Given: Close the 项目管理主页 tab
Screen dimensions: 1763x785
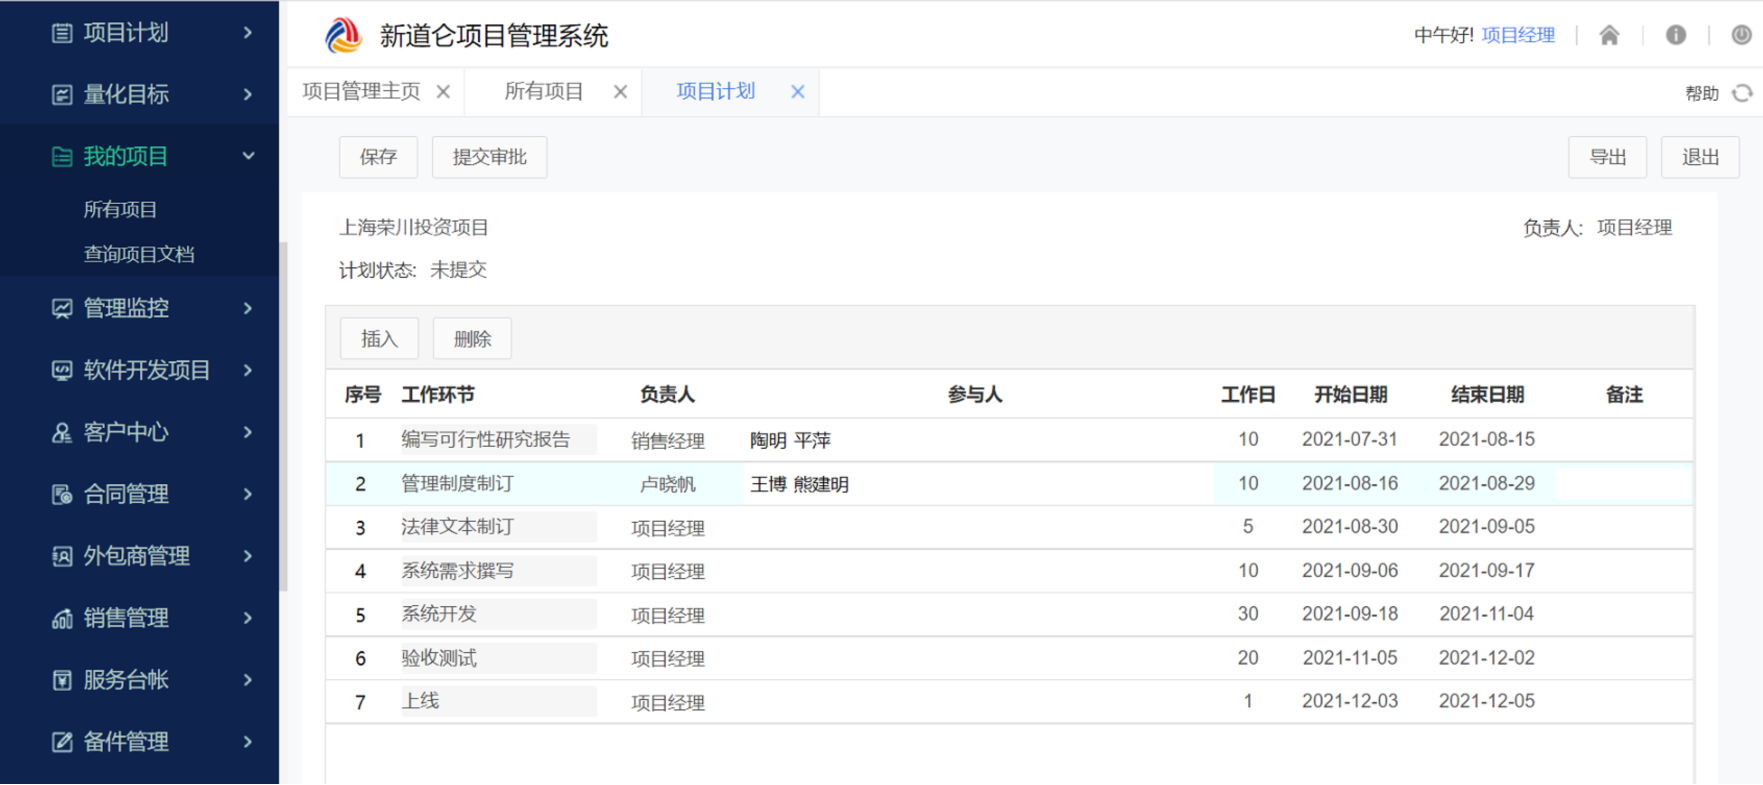Looking at the screenshot, I should tap(443, 92).
